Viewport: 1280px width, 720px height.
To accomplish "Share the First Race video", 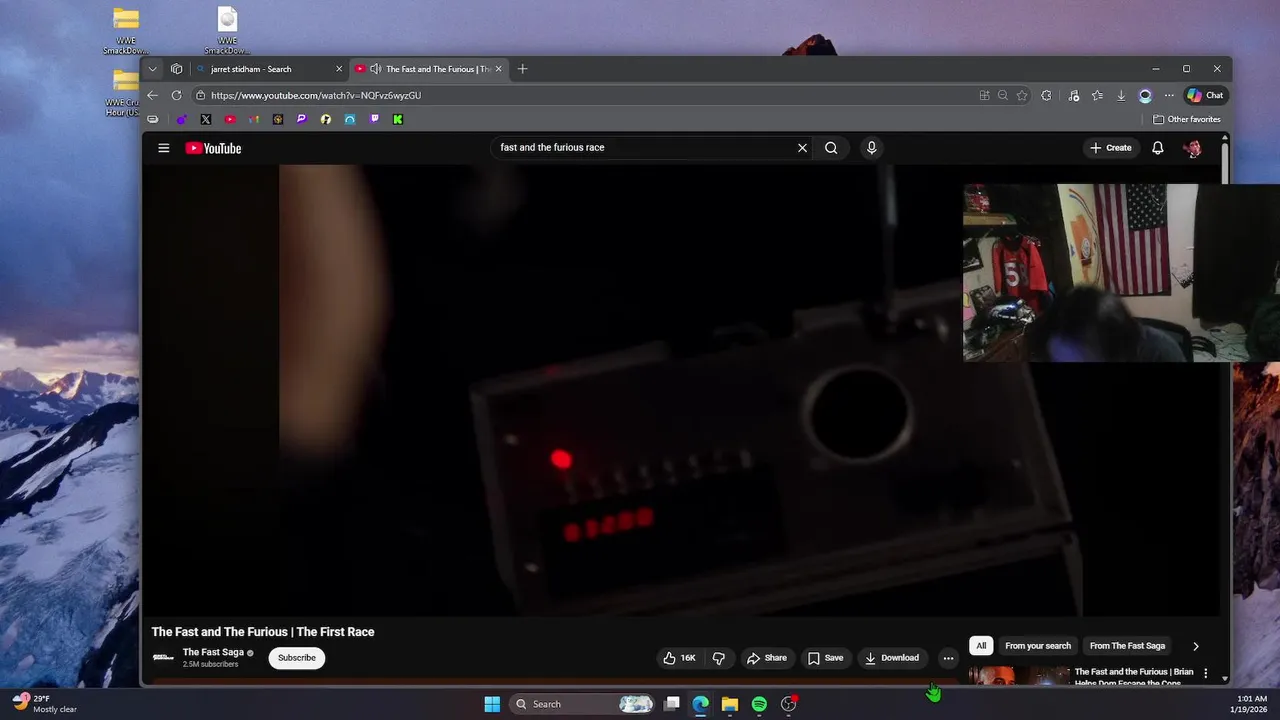I will 766,658.
